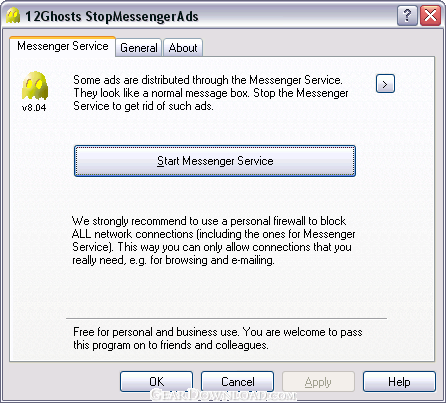Switch to the General tab
This screenshot has height=403, width=446.
tap(139, 48)
